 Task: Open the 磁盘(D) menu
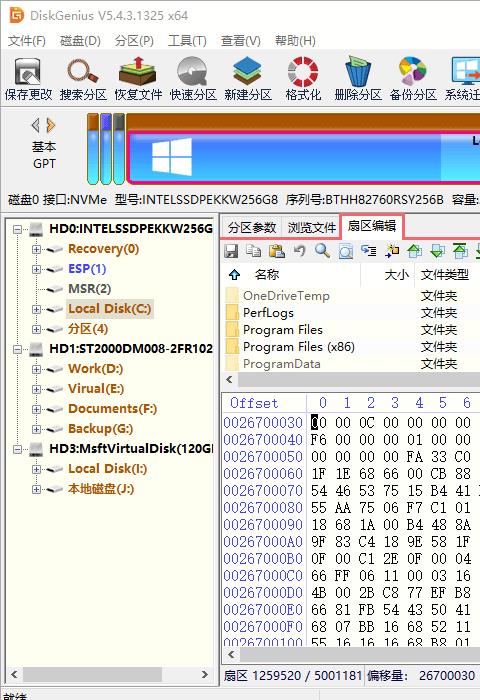(x=80, y=41)
